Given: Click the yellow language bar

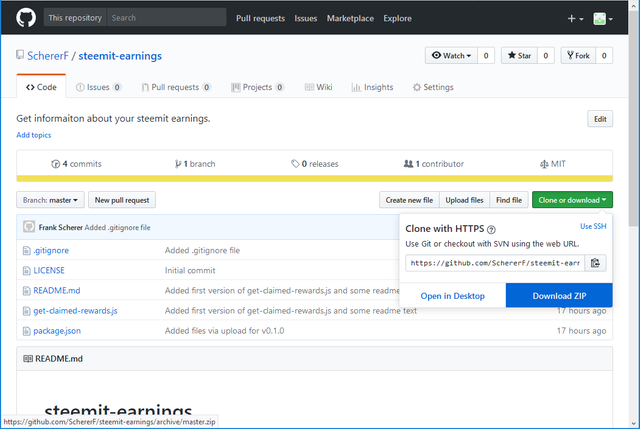Looking at the screenshot, I should [x=315, y=178].
